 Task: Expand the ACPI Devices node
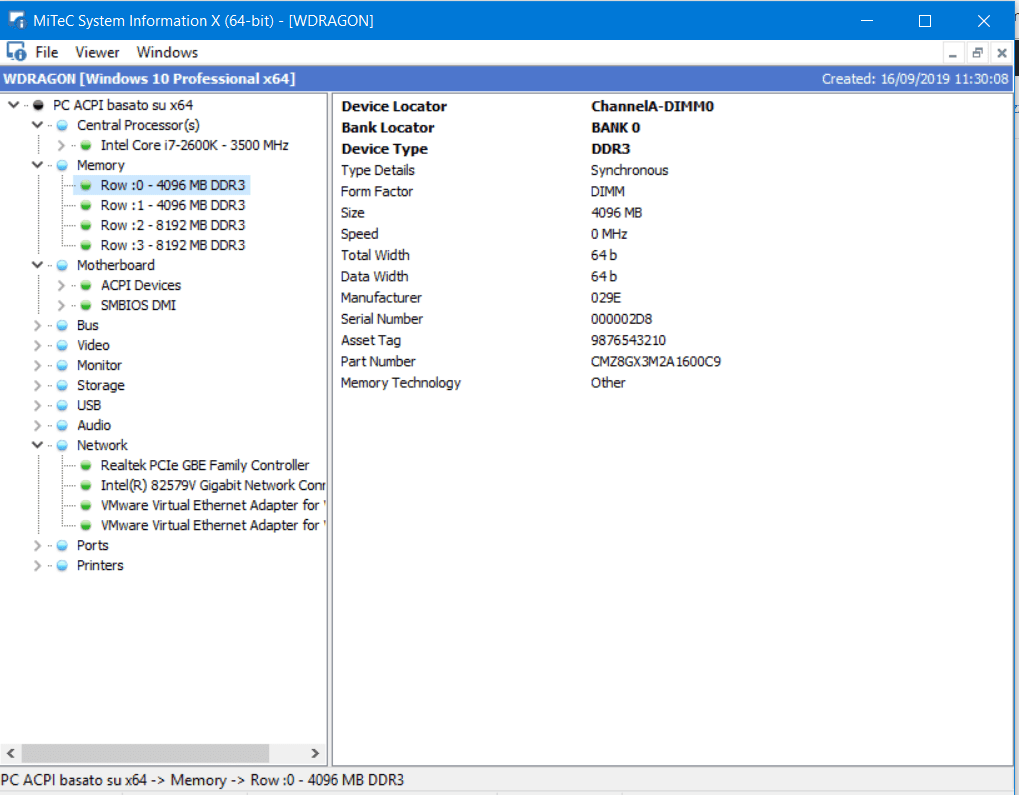point(61,285)
